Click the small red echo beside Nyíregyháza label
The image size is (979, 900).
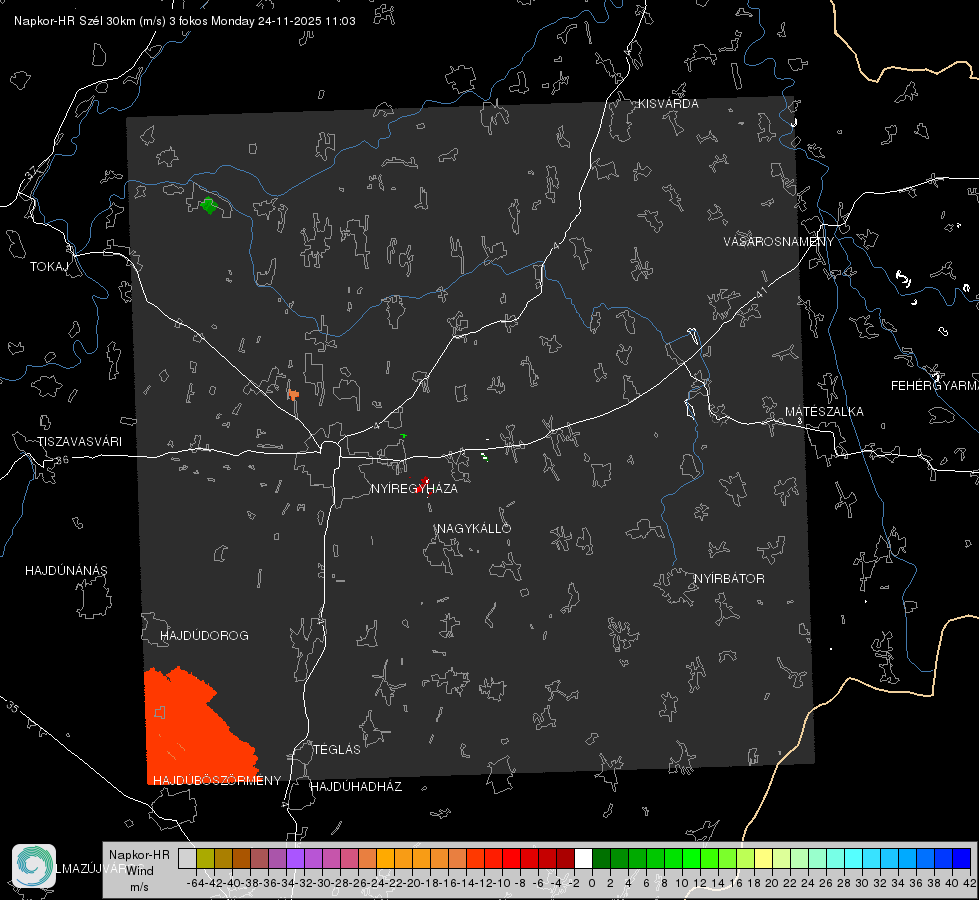coord(424,485)
